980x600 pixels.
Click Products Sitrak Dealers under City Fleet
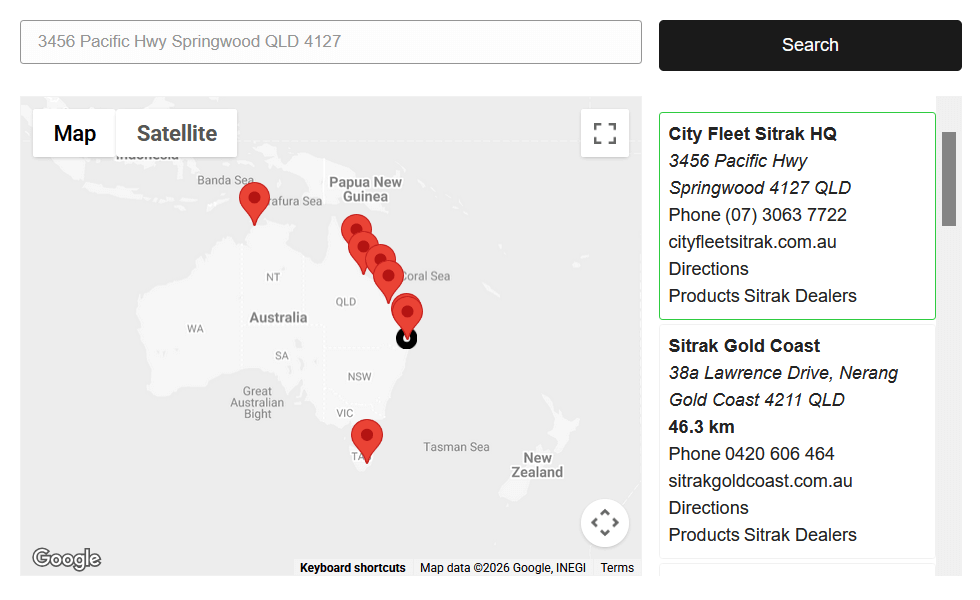[762, 296]
